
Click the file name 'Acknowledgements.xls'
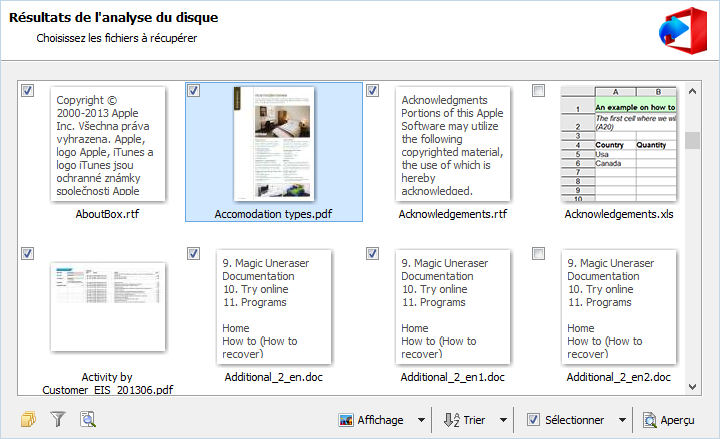coord(619,214)
